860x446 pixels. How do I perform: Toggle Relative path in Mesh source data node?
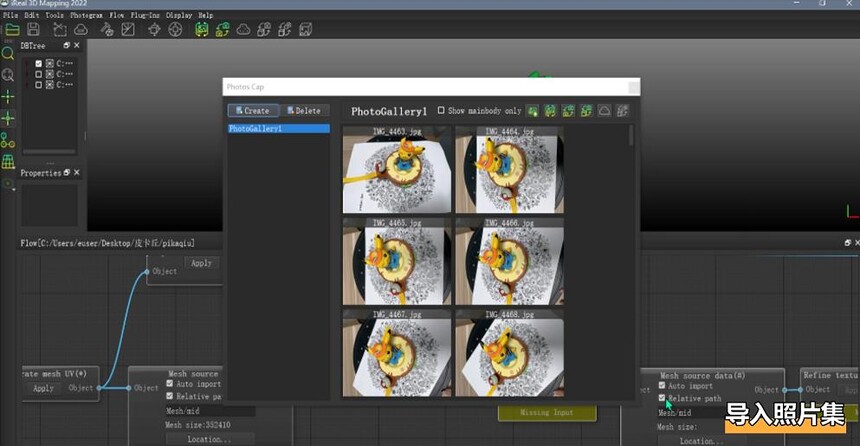[662, 398]
